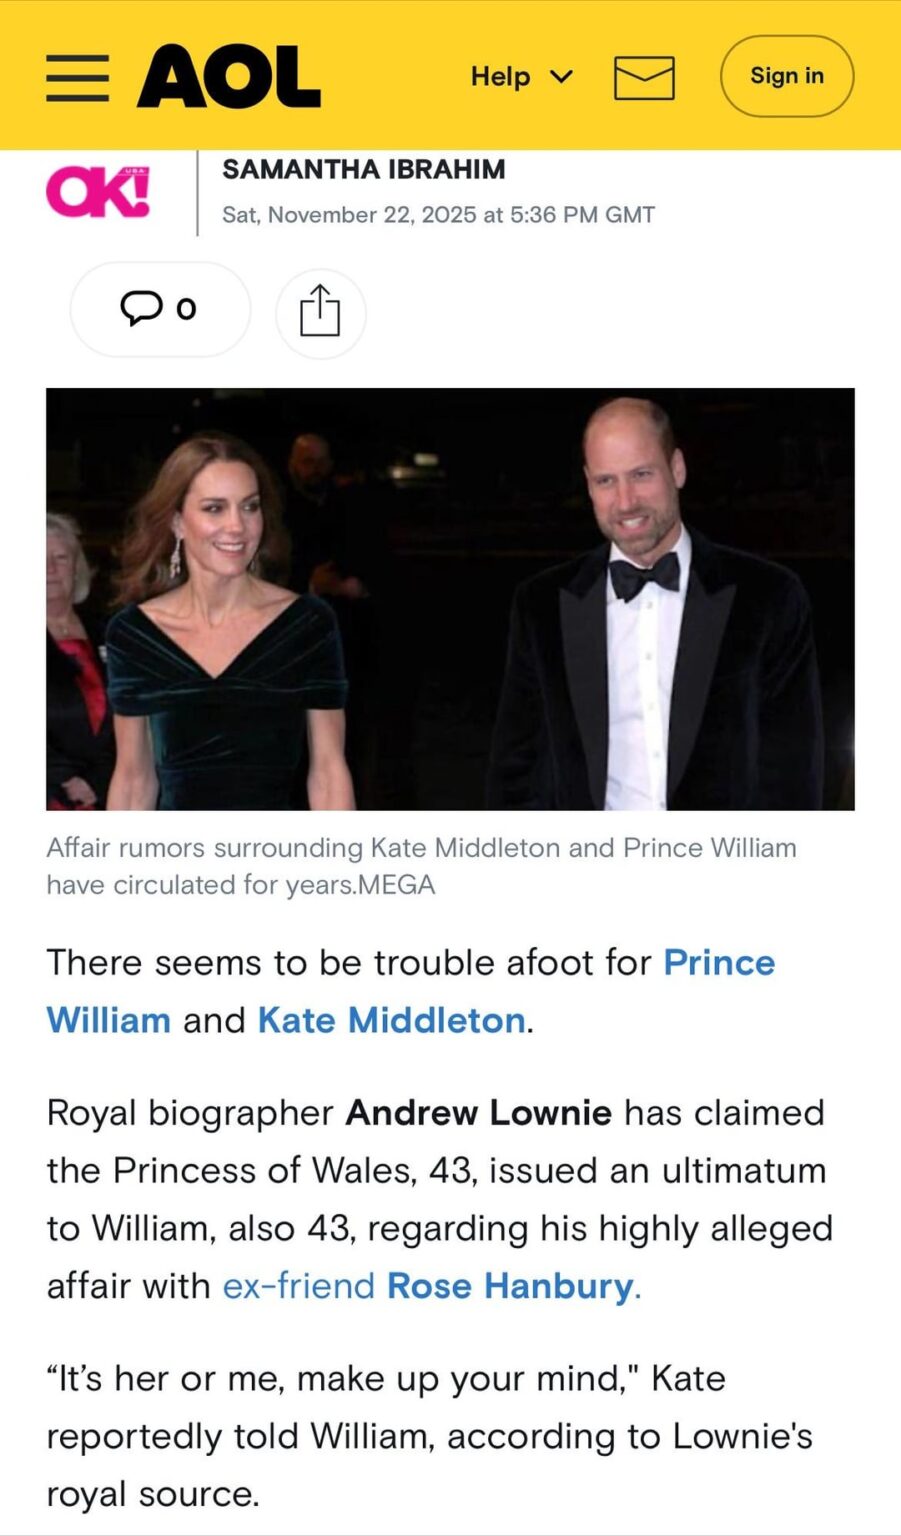Click the share icon
Screen dimensions: 901x1536
tap(320, 312)
